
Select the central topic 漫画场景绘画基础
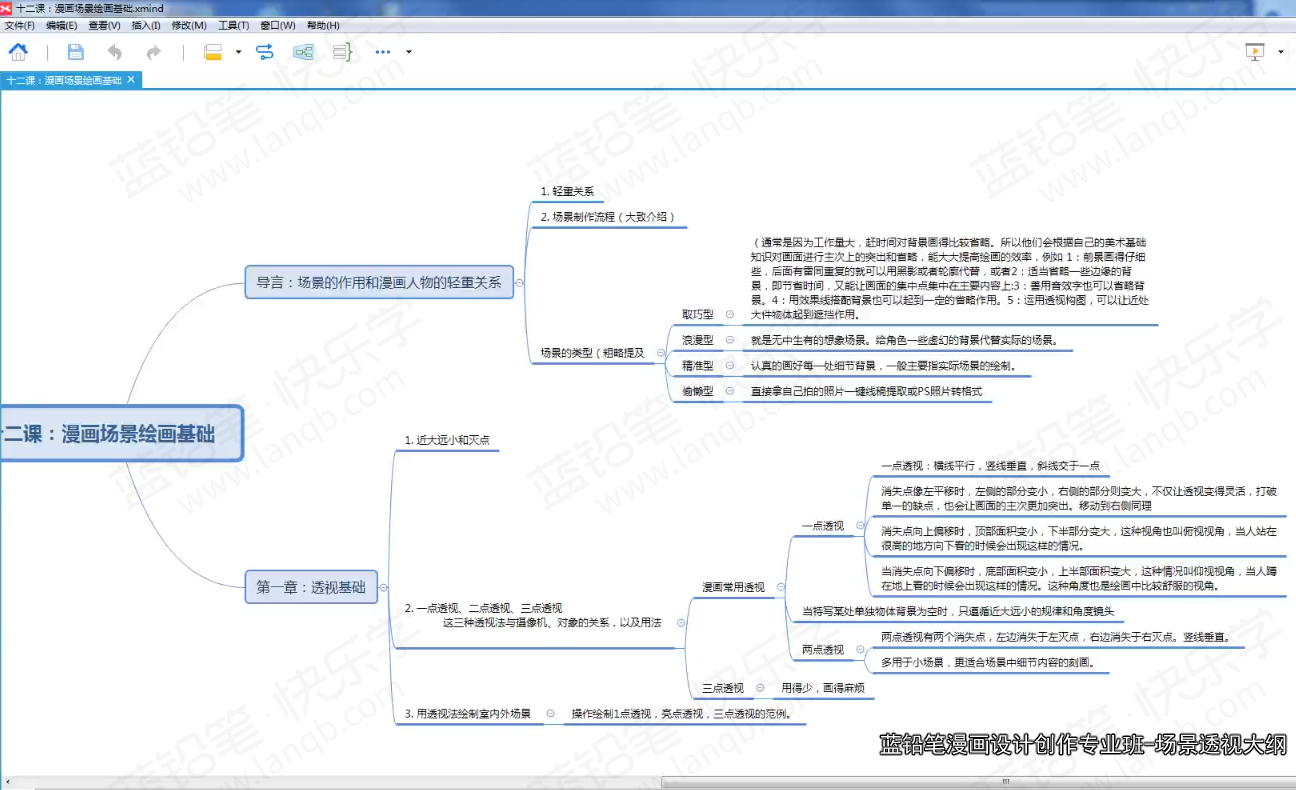pyautogui.click(x=121, y=433)
